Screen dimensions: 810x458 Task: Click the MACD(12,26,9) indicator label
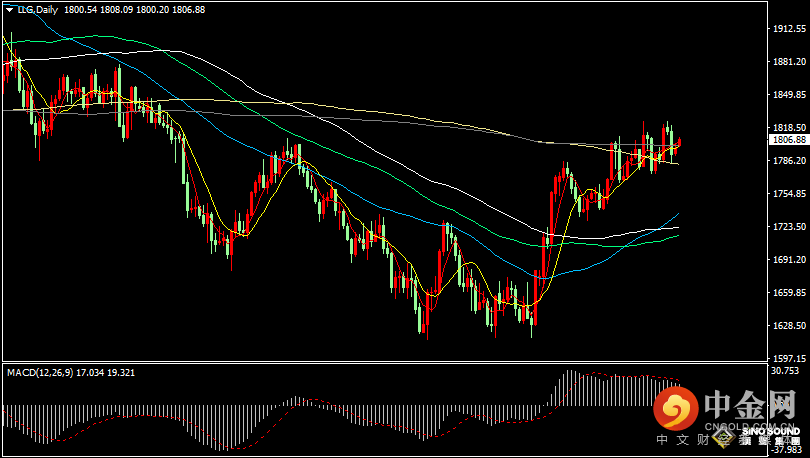point(40,372)
